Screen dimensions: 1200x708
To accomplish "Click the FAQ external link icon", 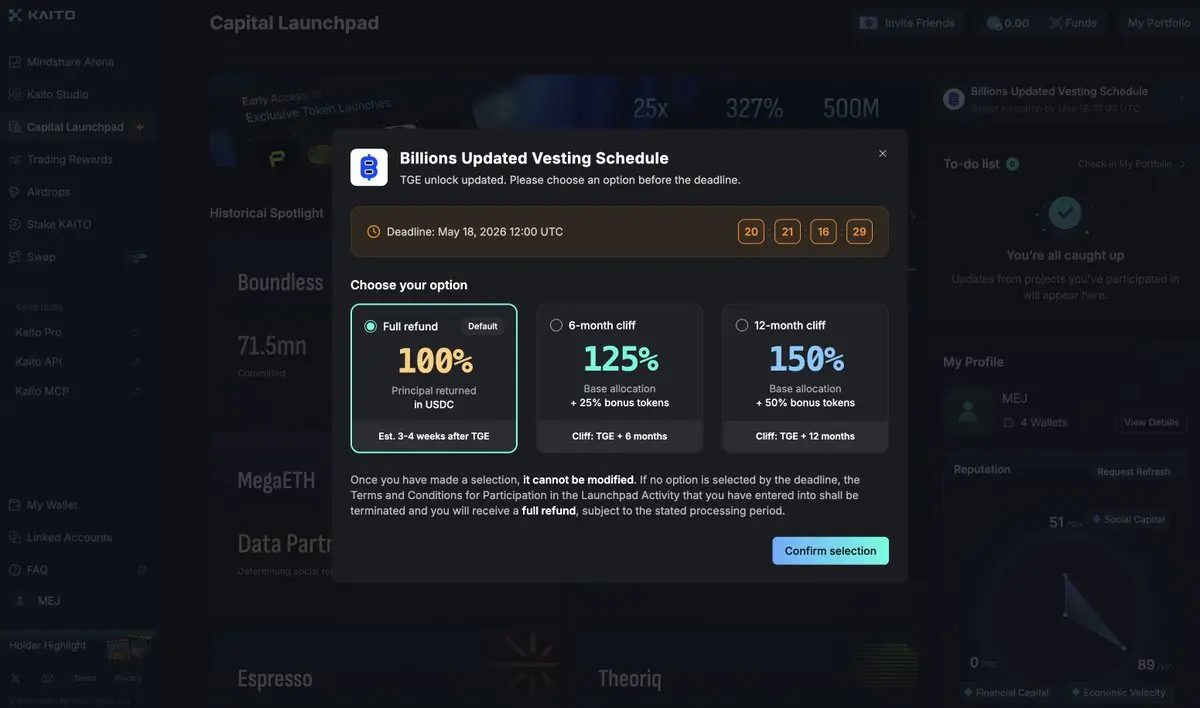I will pyautogui.click(x=141, y=570).
